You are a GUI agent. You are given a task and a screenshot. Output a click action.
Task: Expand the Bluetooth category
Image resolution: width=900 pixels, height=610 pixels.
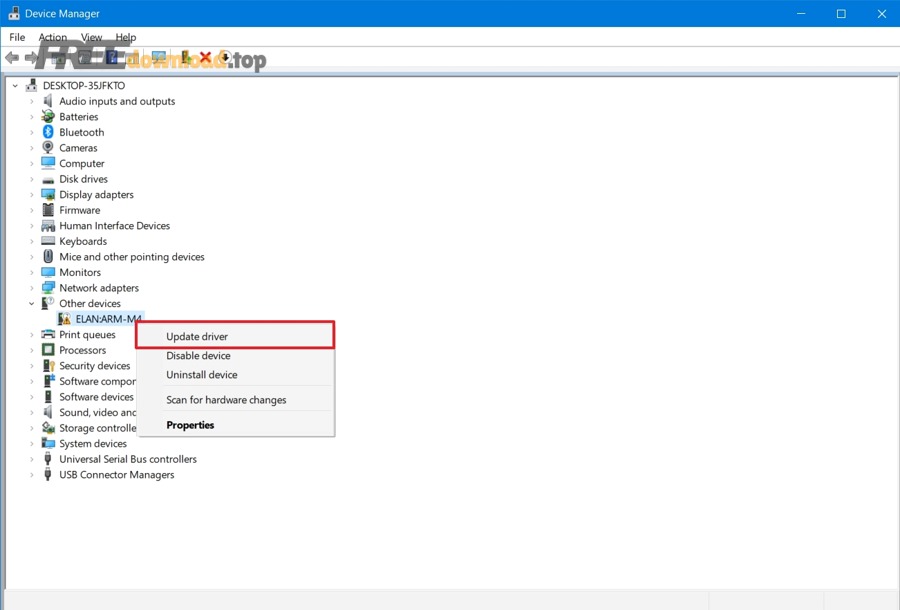click(32, 132)
